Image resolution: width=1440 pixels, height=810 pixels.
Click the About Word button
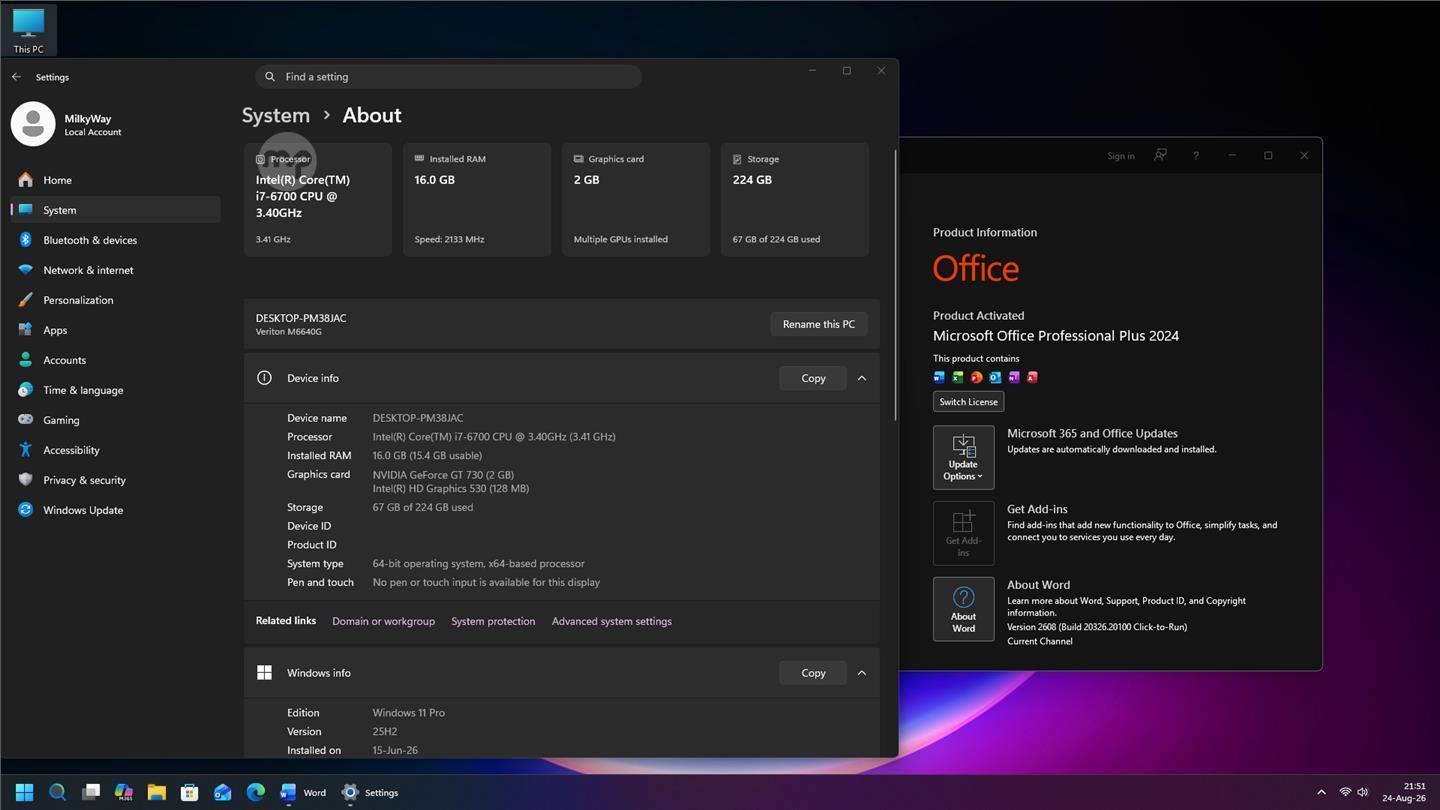(x=964, y=609)
